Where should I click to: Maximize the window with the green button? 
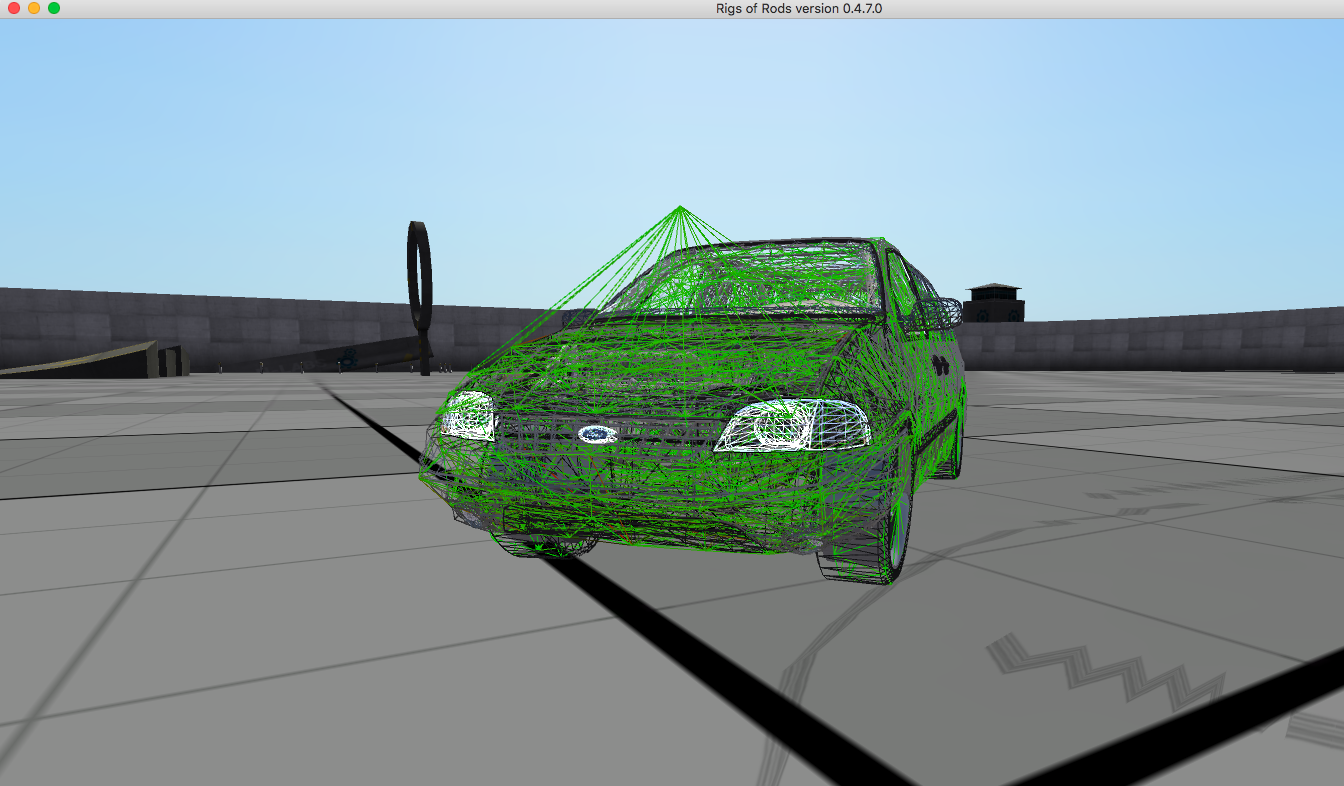[x=54, y=8]
